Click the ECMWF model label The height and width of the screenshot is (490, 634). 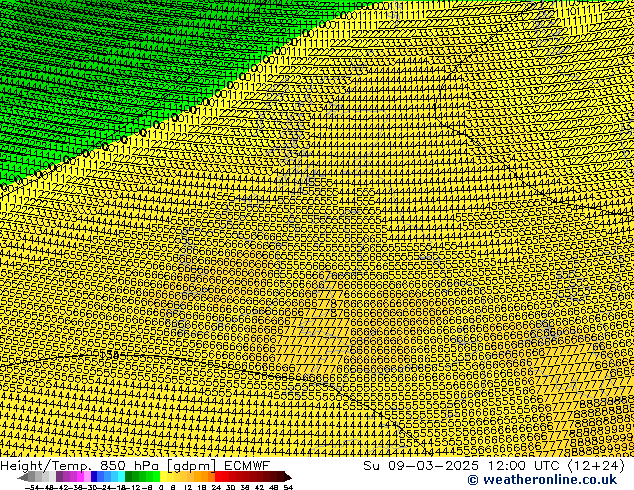click(x=246, y=466)
